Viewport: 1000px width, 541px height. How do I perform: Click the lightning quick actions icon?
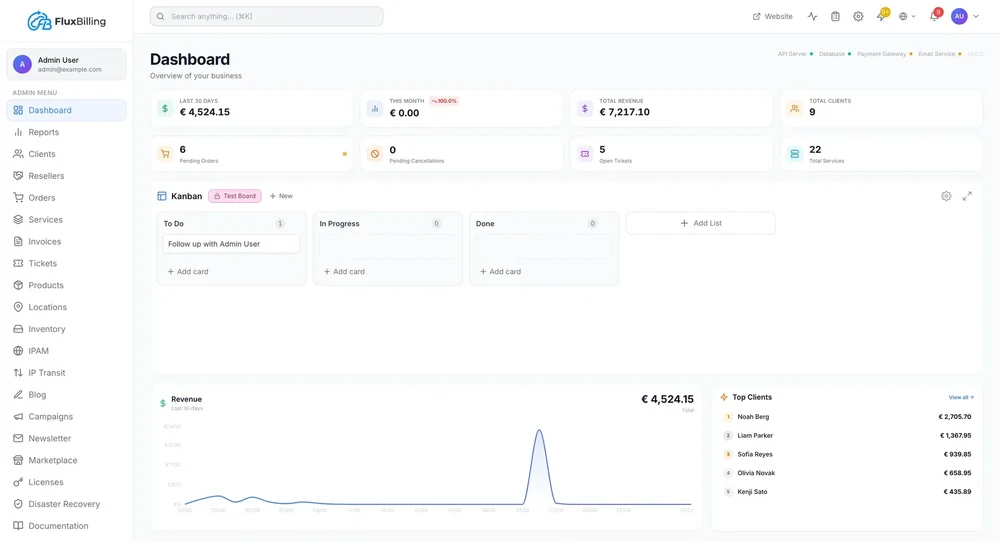881,17
